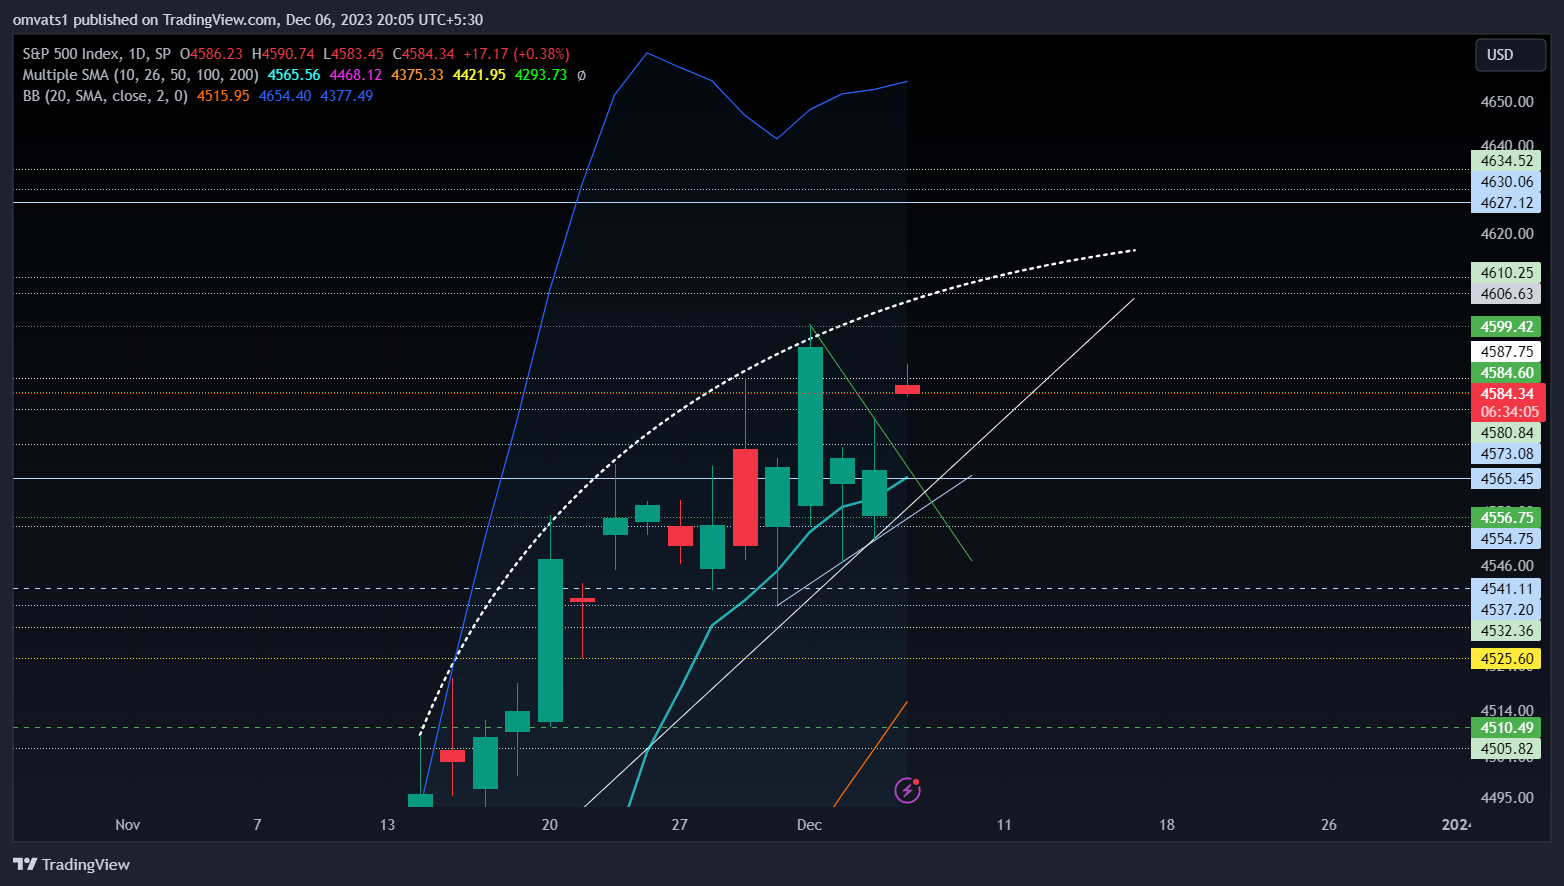1564x886 pixels.
Task: Select price label 4580.84
Action: (x=1506, y=433)
